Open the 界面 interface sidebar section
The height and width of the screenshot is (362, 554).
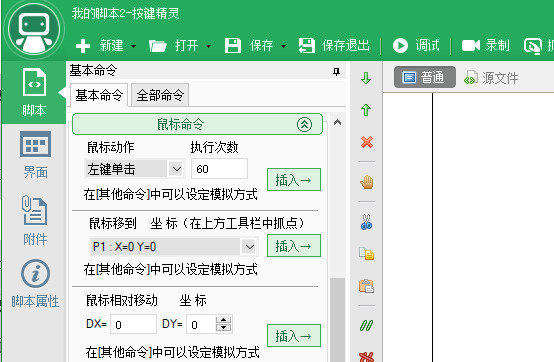tap(35, 155)
